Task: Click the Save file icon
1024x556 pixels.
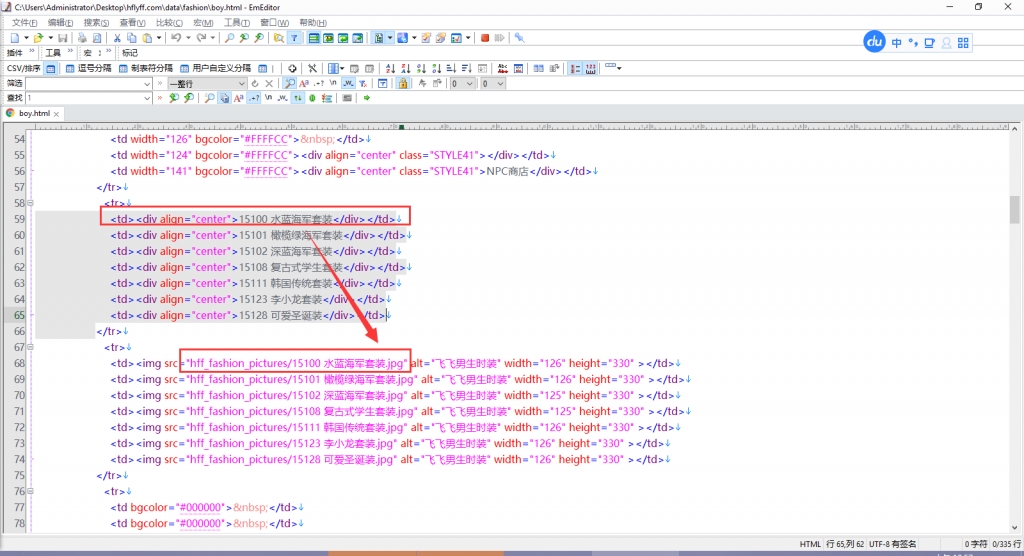Action: [62, 38]
